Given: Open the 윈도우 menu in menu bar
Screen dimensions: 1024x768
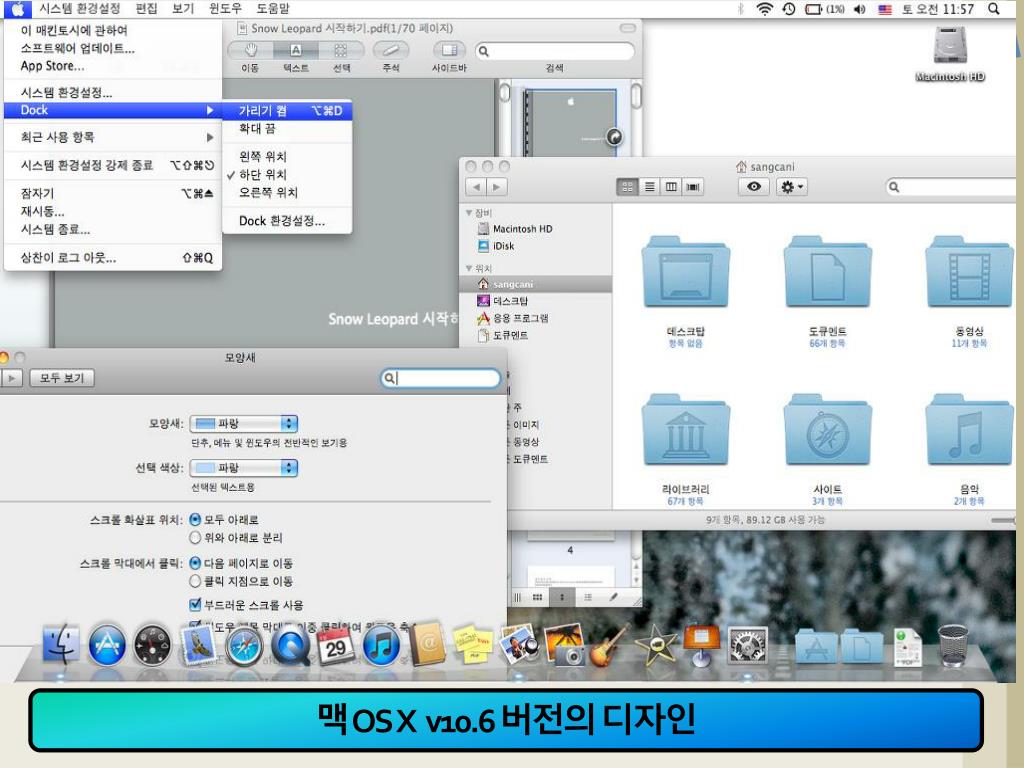Looking at the screenshot, I should pos(225,8).
